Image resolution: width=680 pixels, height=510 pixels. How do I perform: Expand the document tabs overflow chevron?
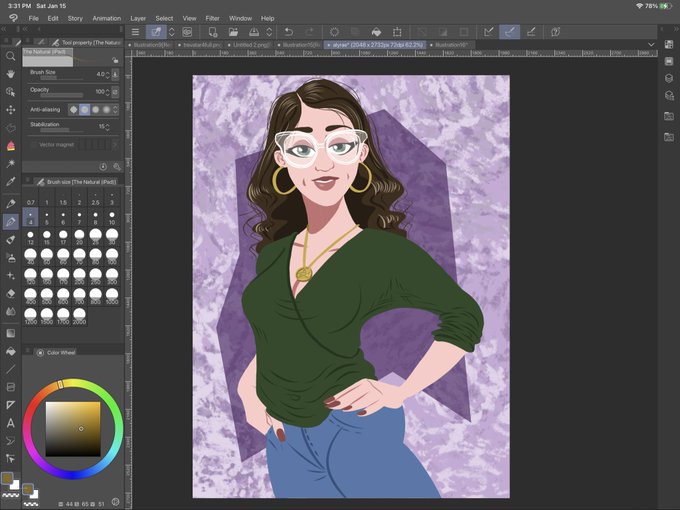point(651,44)
